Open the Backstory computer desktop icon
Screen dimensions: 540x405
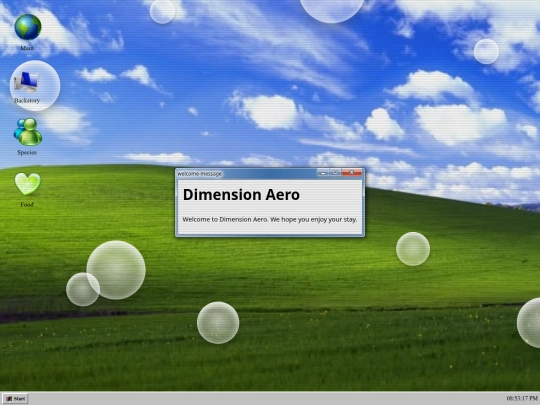27,82
